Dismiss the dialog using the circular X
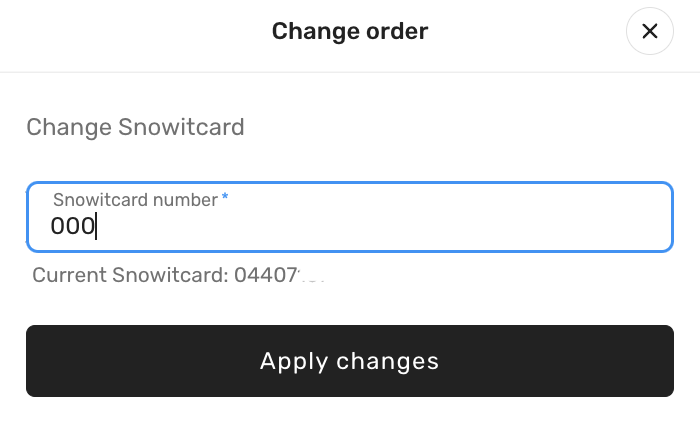Image resolution: width=700 pixels, height=426 pixels. (x=650, y=31)
